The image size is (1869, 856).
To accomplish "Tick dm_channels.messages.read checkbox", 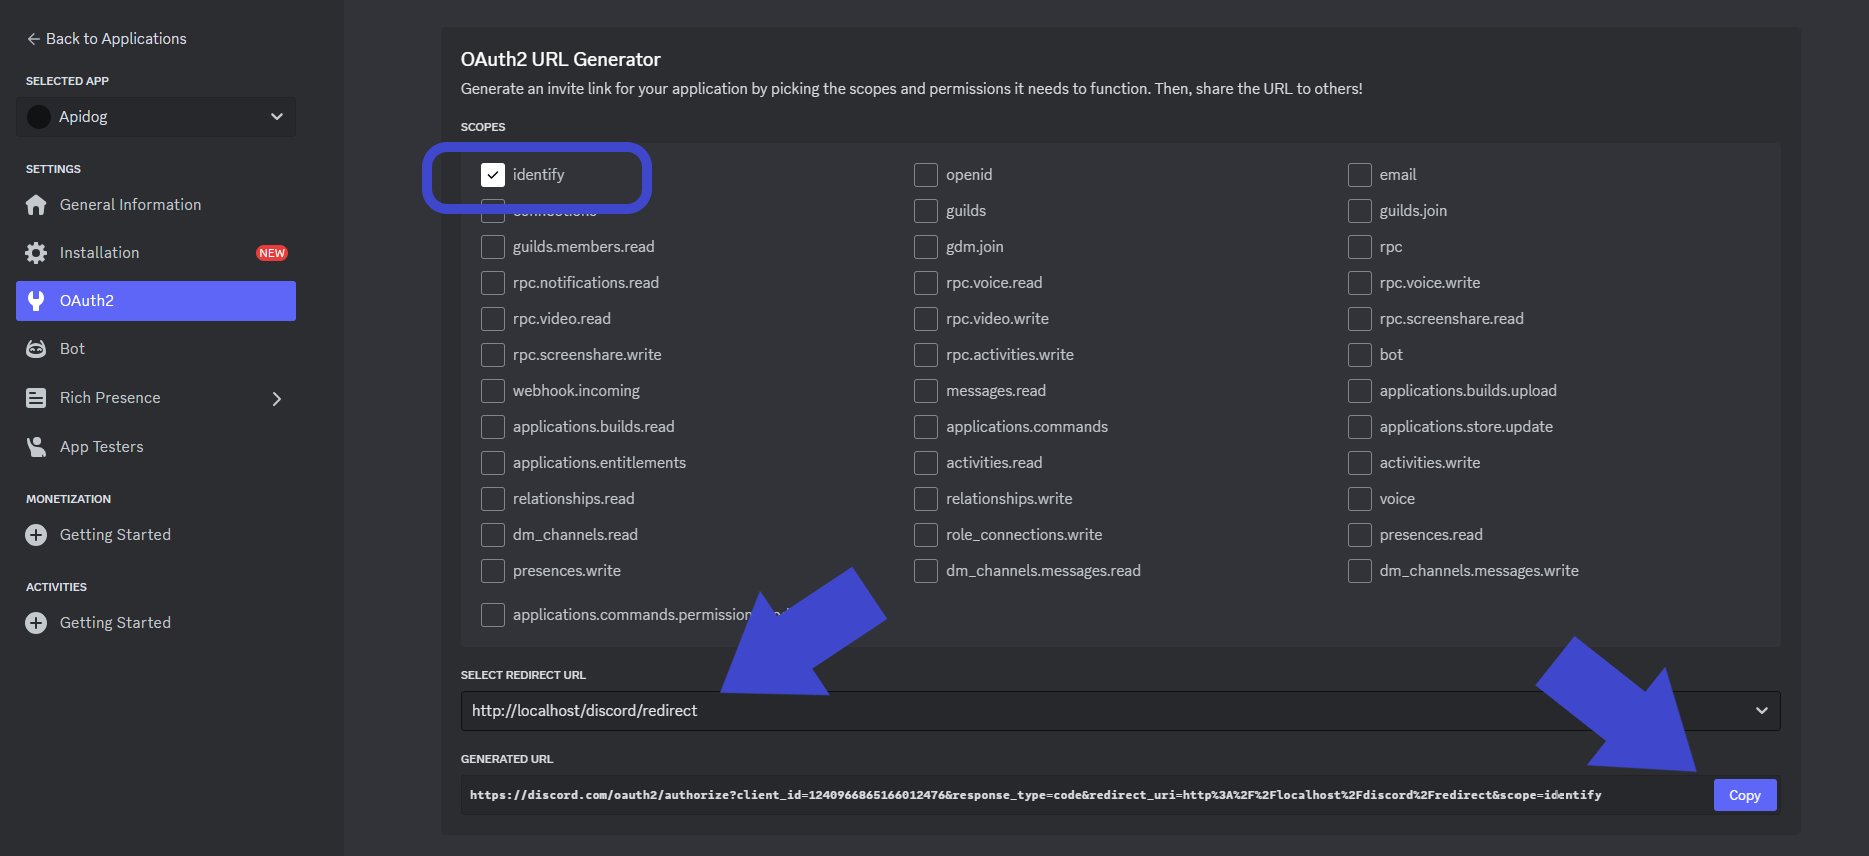I will [926, 571].
